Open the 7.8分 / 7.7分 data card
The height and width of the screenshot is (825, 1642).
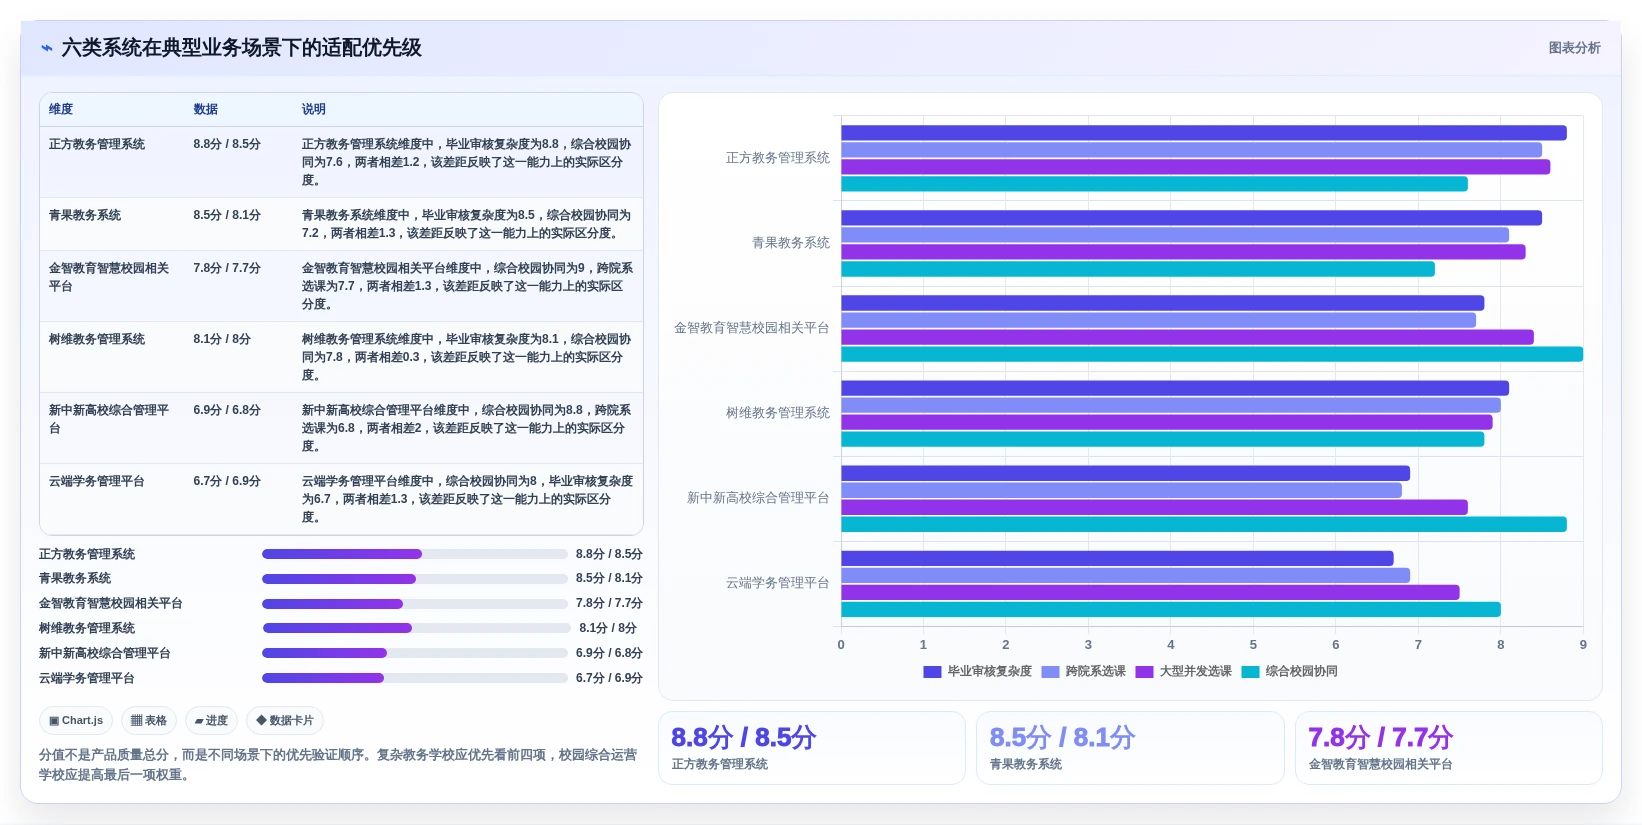click(x=1449, y=748)
